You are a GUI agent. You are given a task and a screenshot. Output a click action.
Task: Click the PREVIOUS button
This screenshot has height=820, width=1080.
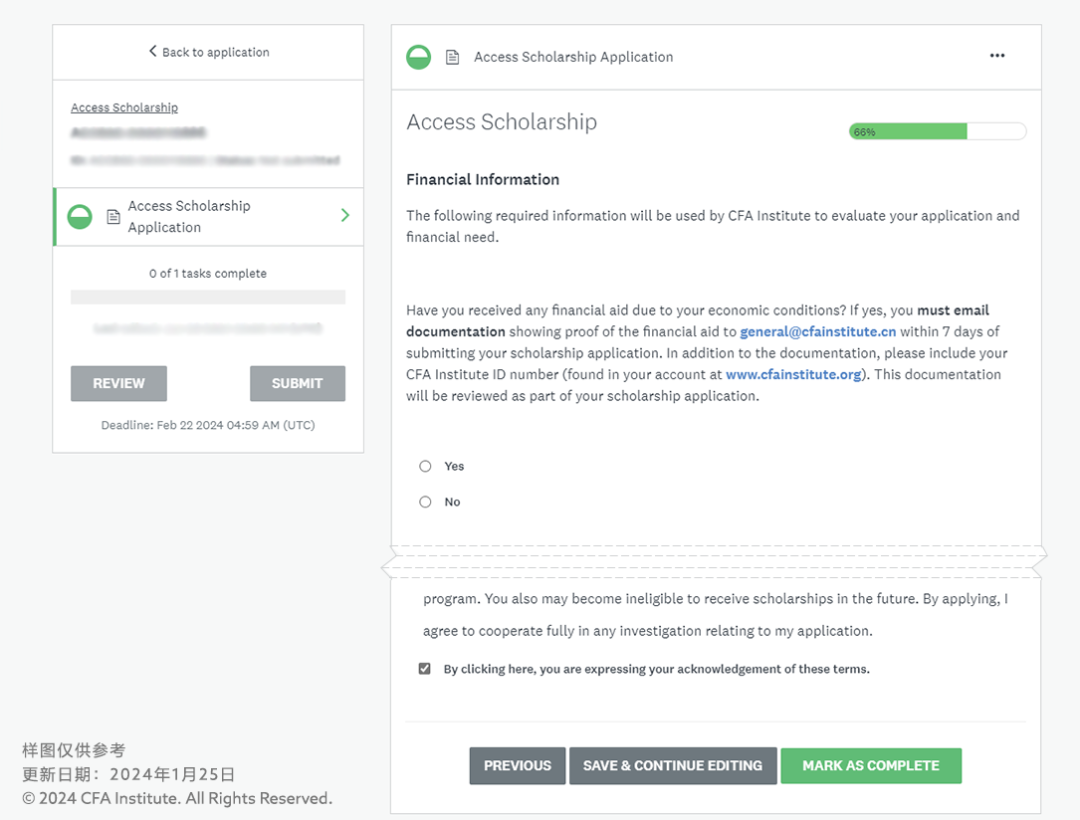[x=517, y=766]
